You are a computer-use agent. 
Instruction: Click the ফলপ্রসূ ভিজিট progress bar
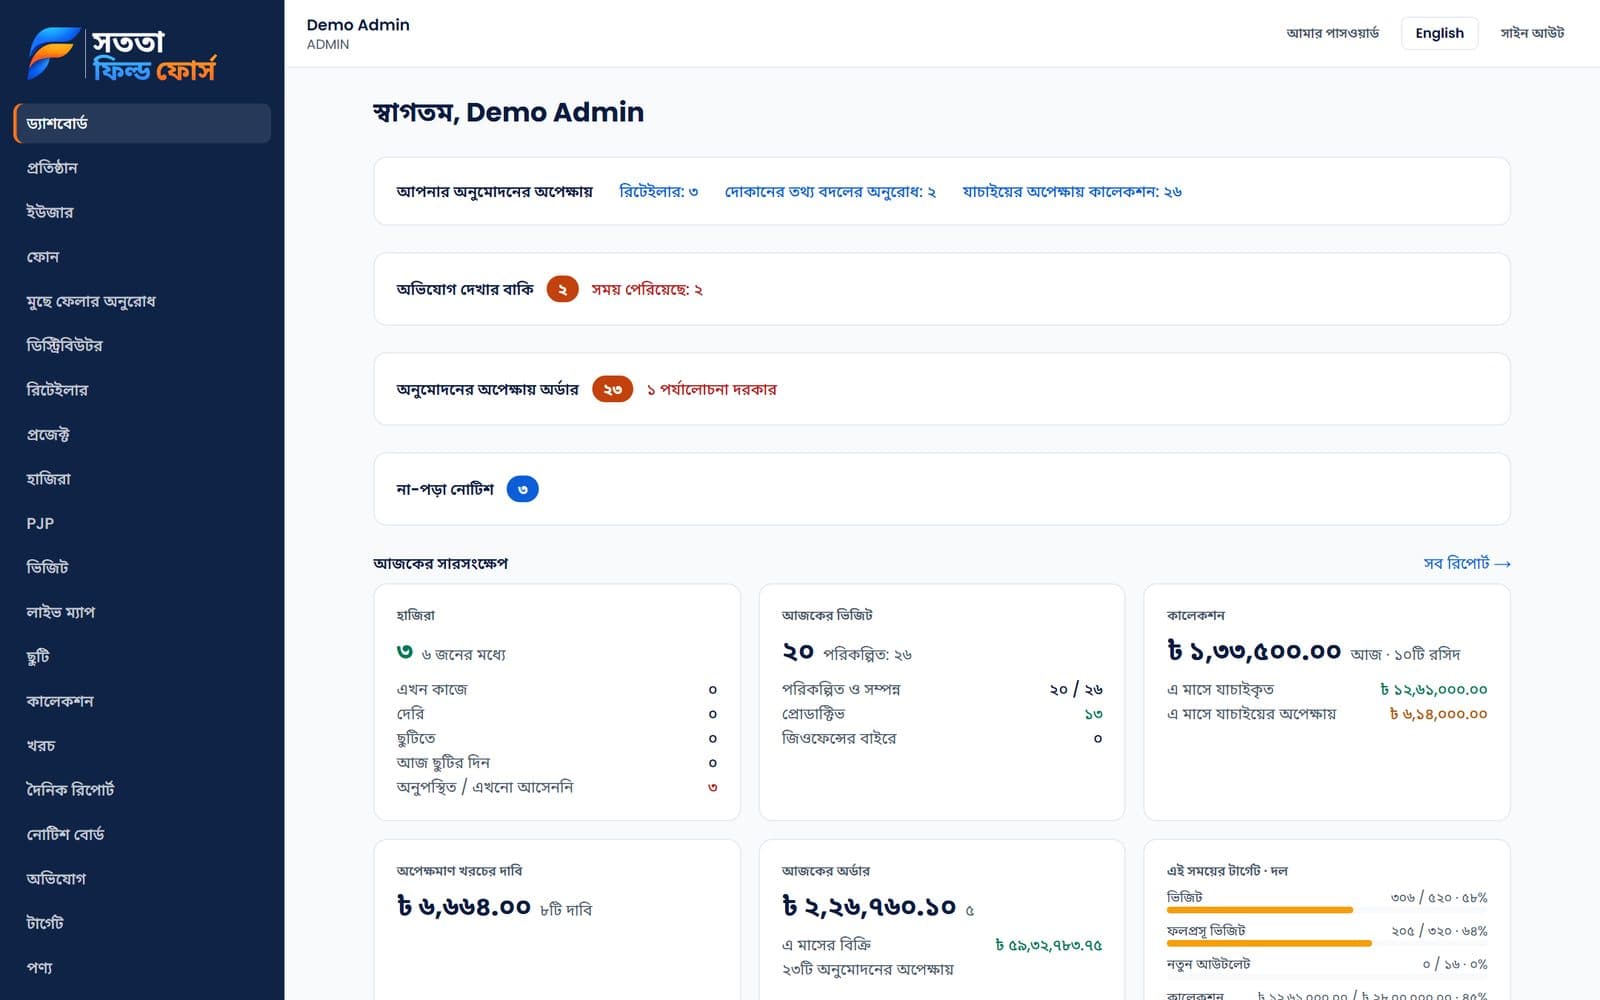click(x=1327, y=943)
